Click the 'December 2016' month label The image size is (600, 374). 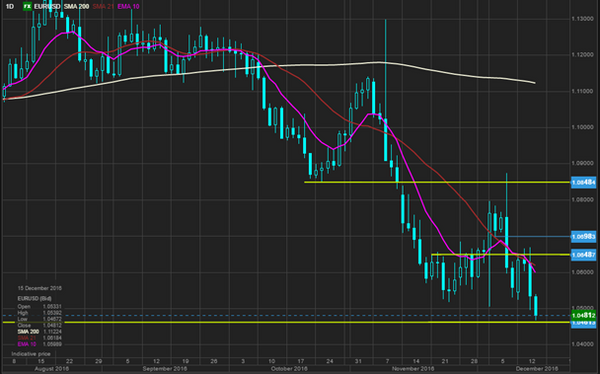537,369
